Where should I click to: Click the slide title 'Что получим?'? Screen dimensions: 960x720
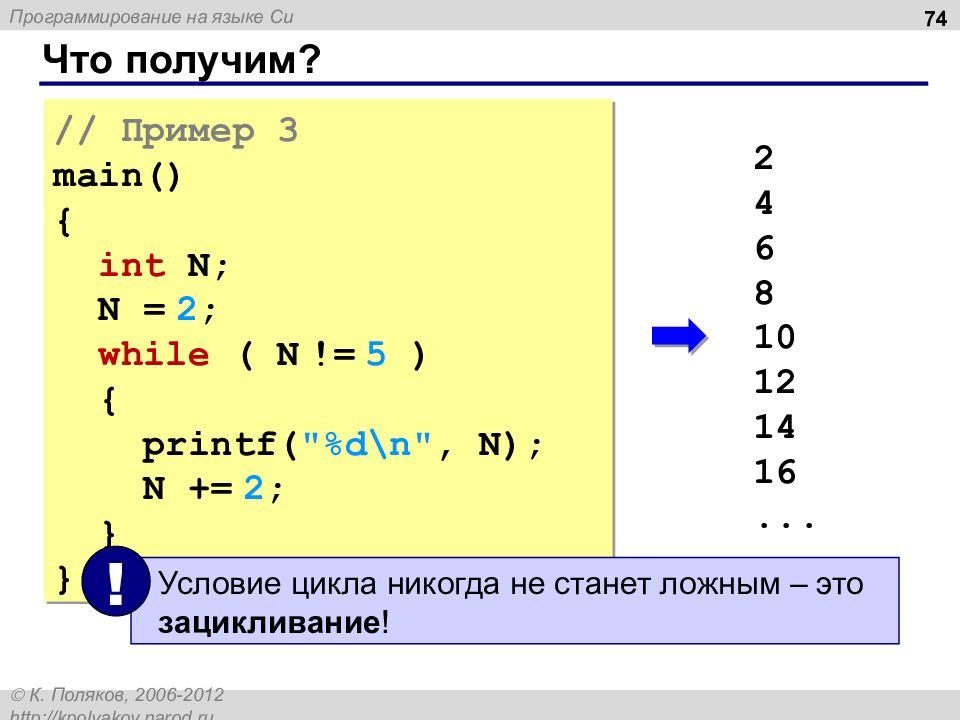point(182,61)
